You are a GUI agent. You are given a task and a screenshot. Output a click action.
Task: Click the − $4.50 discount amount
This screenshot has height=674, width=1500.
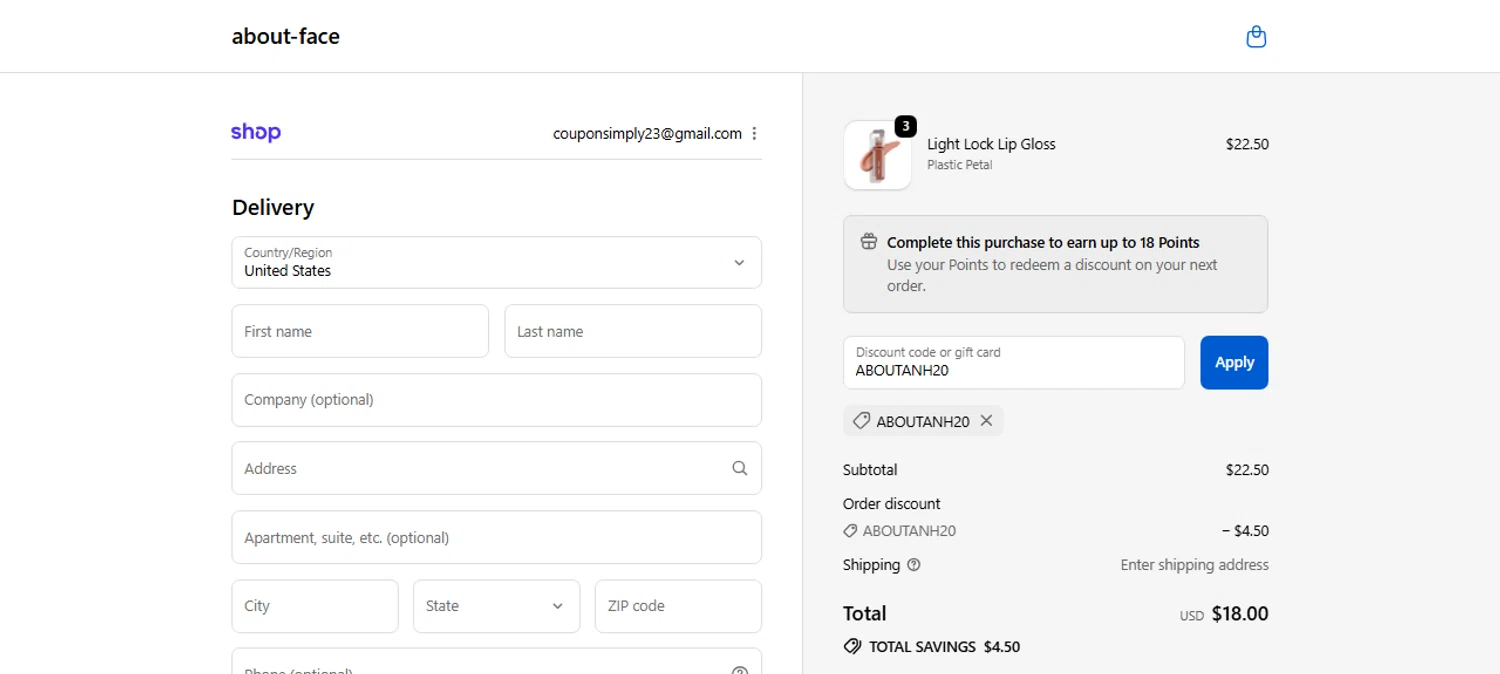coord(1245,531)
